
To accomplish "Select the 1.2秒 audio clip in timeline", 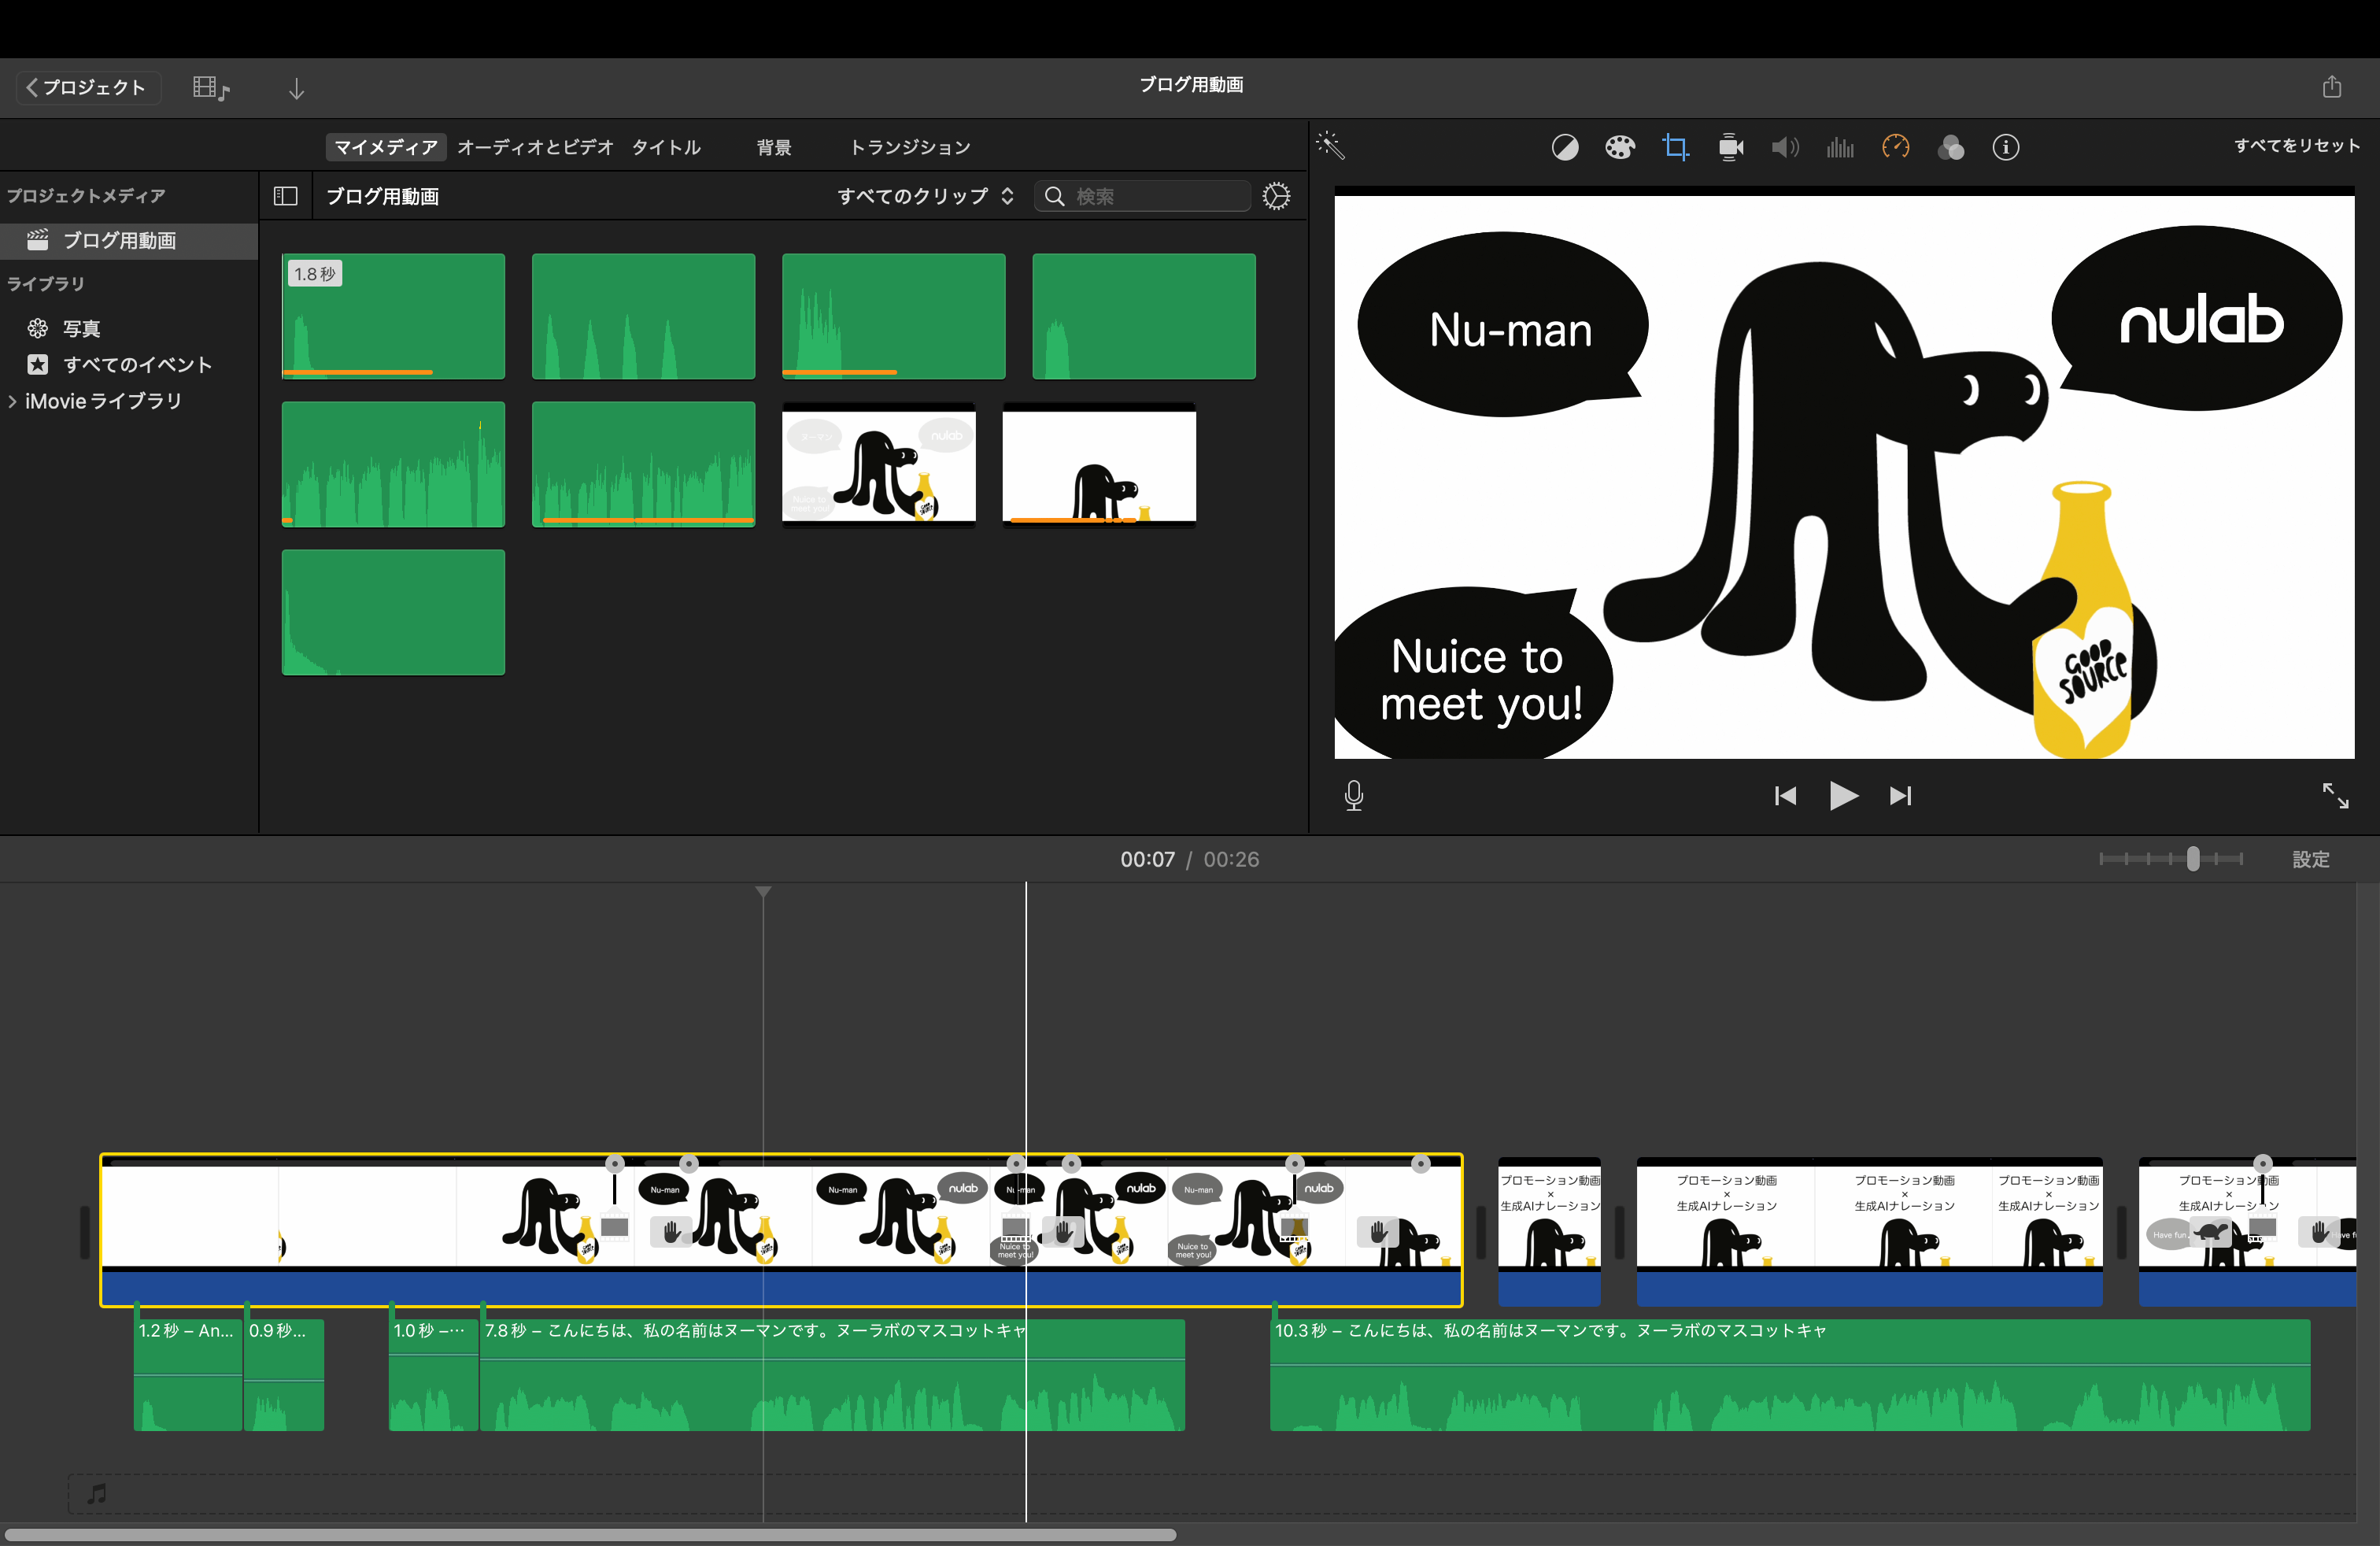I will 188,1375.
